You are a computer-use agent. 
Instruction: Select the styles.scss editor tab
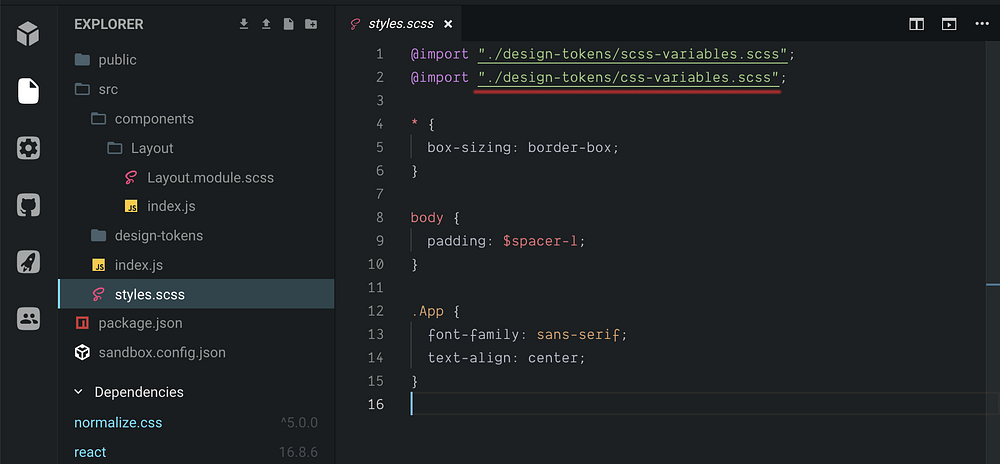pos(401,24)
